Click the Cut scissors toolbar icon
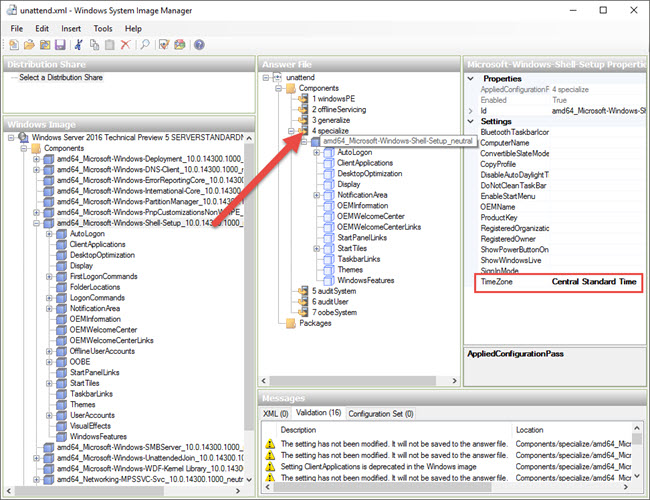This screenshot has width=650, height=500. (x=78, y=45)
